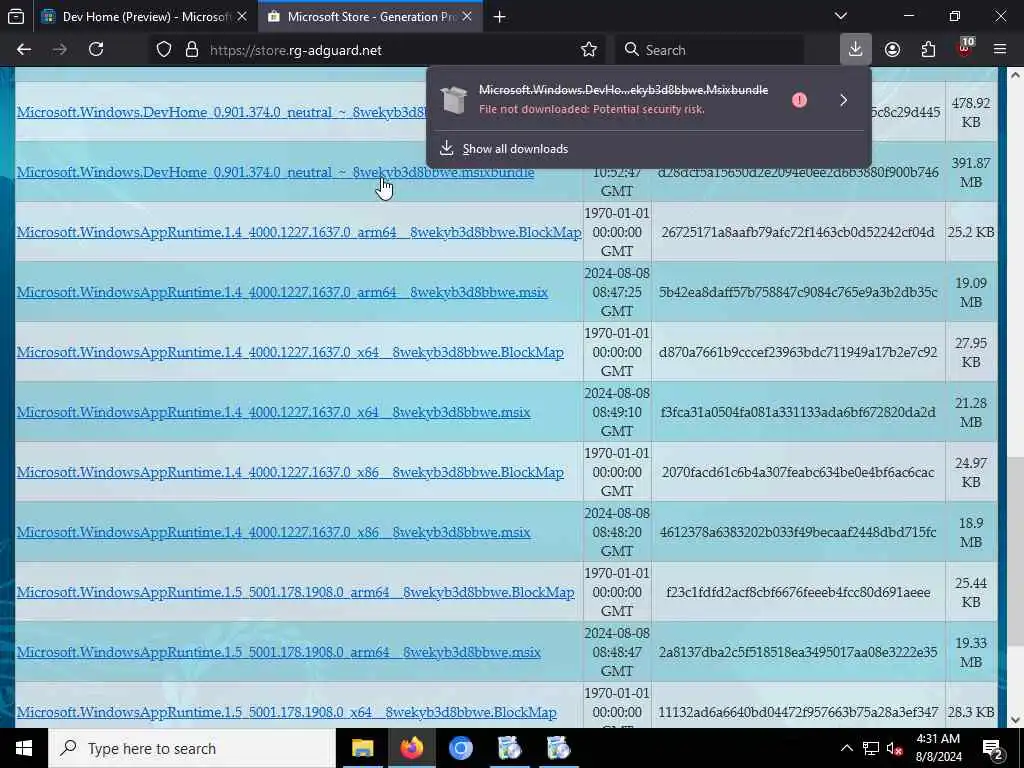Open Windows Start menu
Viewport: 1024px width, 768px height.
click(x=24, y=748)
